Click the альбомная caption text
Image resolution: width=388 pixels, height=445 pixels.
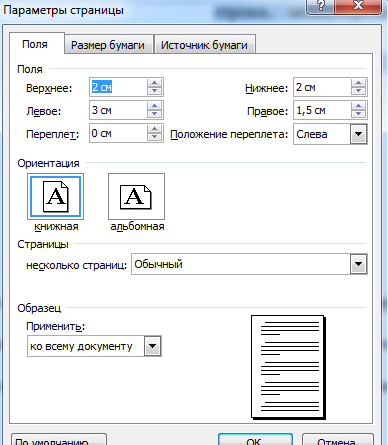[x=137, y=227]
